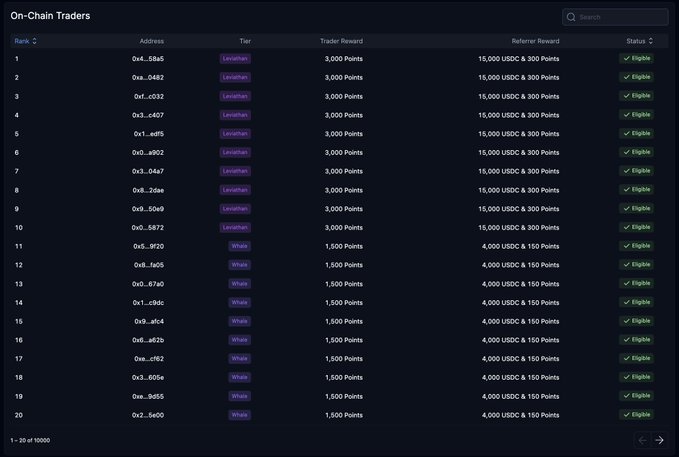This screenshot has height=457, width=679.
Task: Click Eligible status for 0x8...fa05
Action: [x=636, y=265]
